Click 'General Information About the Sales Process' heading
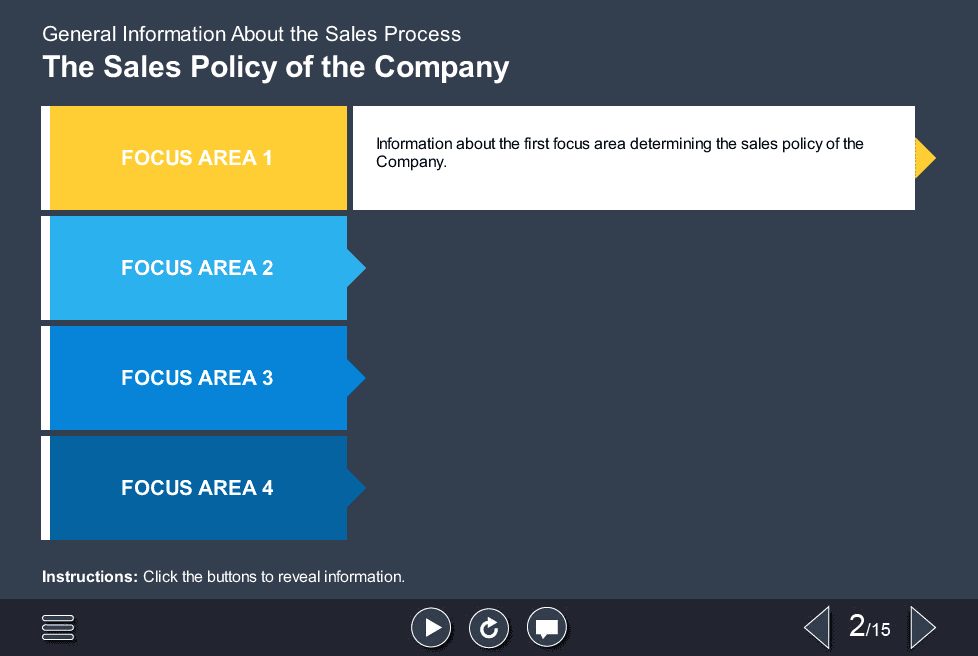Viewport: 978px width, 656px height. (x=251, y=34)
